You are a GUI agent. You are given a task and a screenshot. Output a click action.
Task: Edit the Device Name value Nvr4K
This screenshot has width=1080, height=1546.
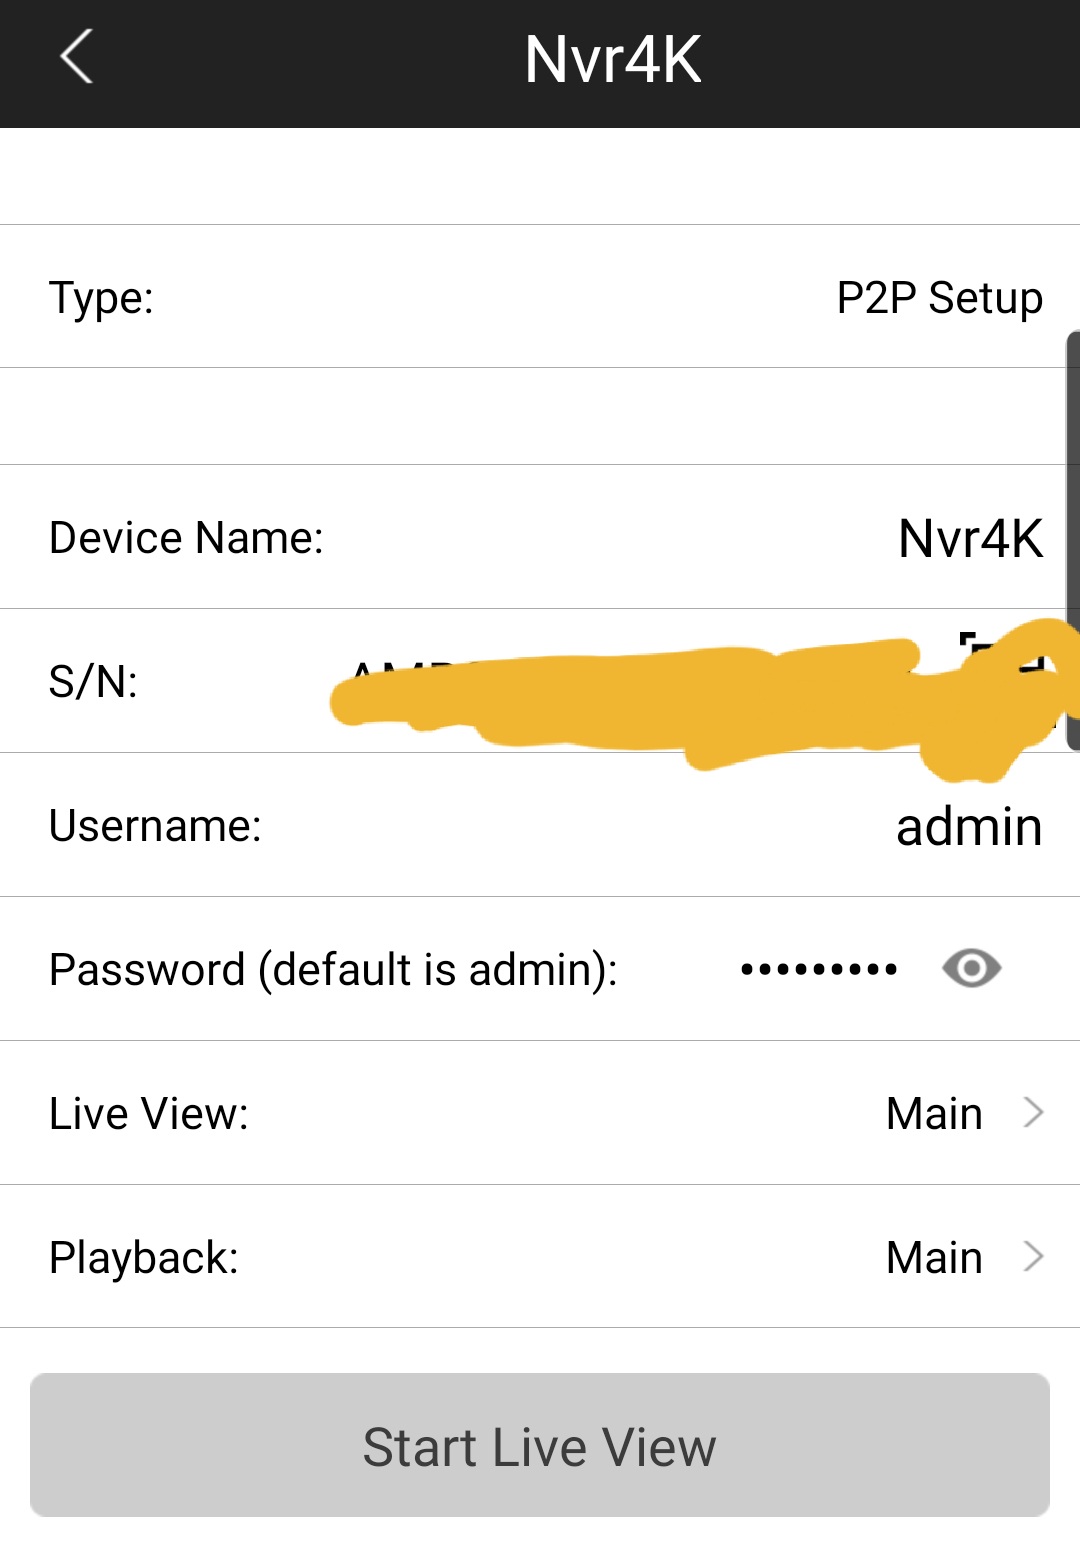pos(970,538)
